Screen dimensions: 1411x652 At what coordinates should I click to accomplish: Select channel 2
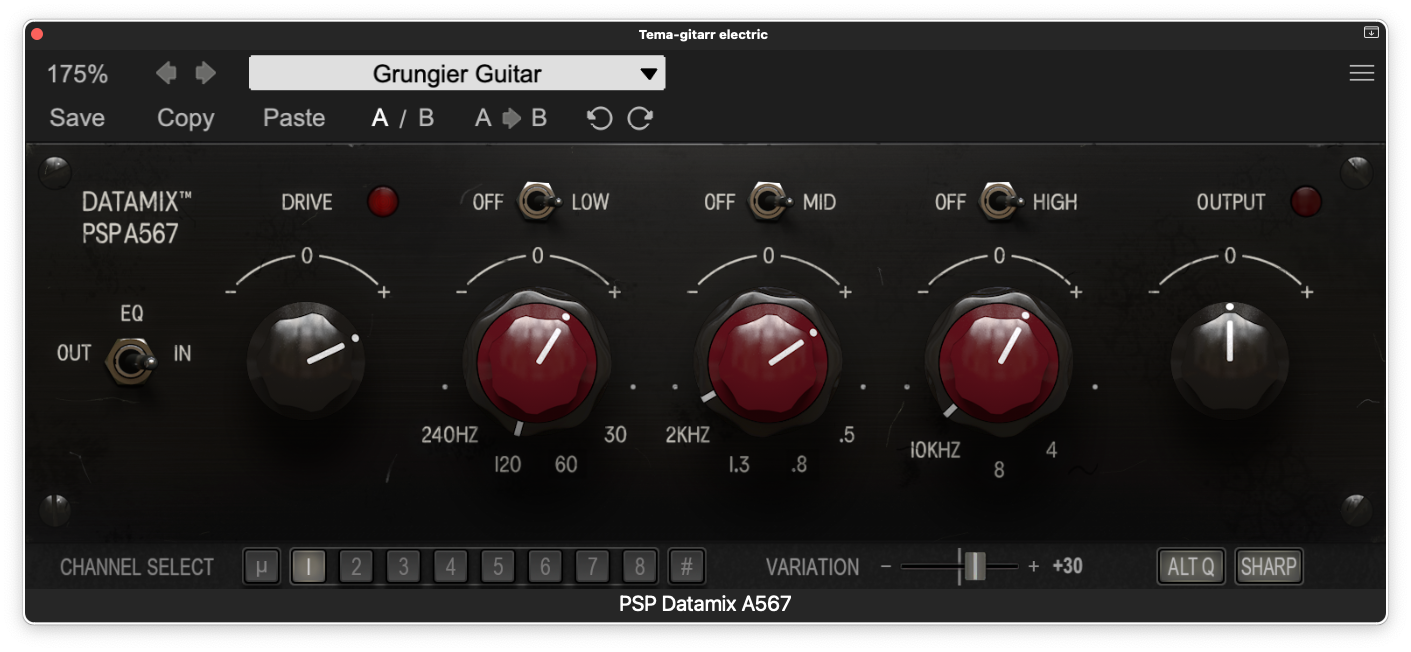[356, 567]
